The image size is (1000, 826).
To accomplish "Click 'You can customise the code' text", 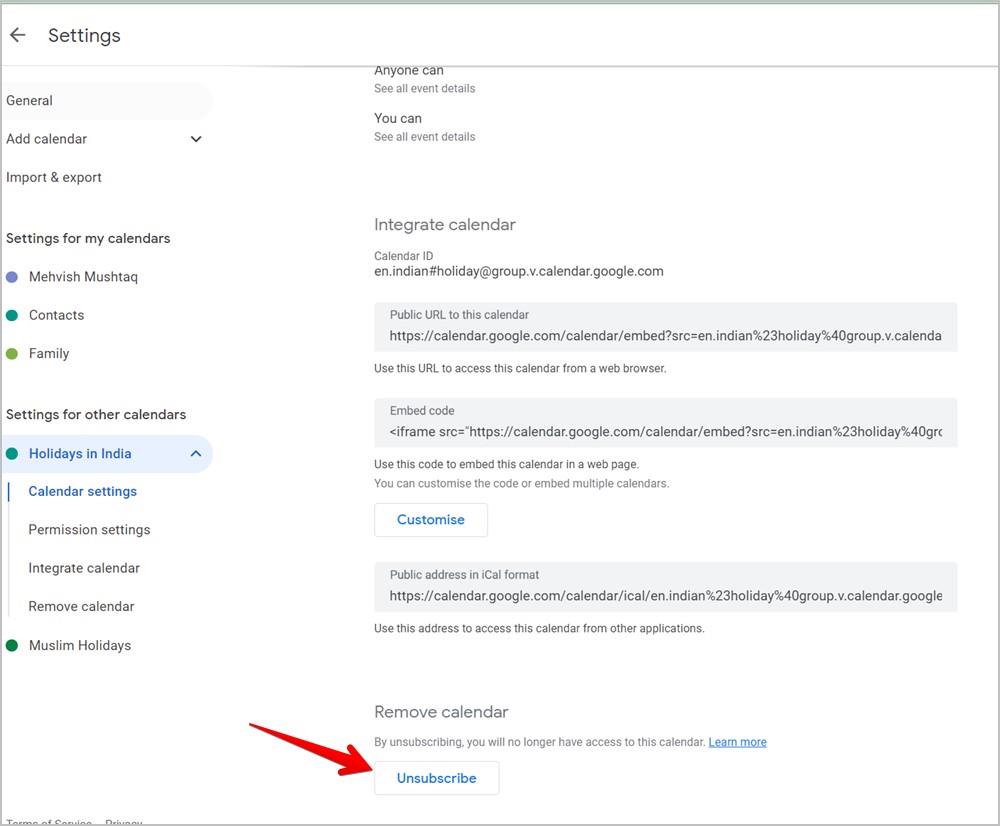I will coord(521,483).
